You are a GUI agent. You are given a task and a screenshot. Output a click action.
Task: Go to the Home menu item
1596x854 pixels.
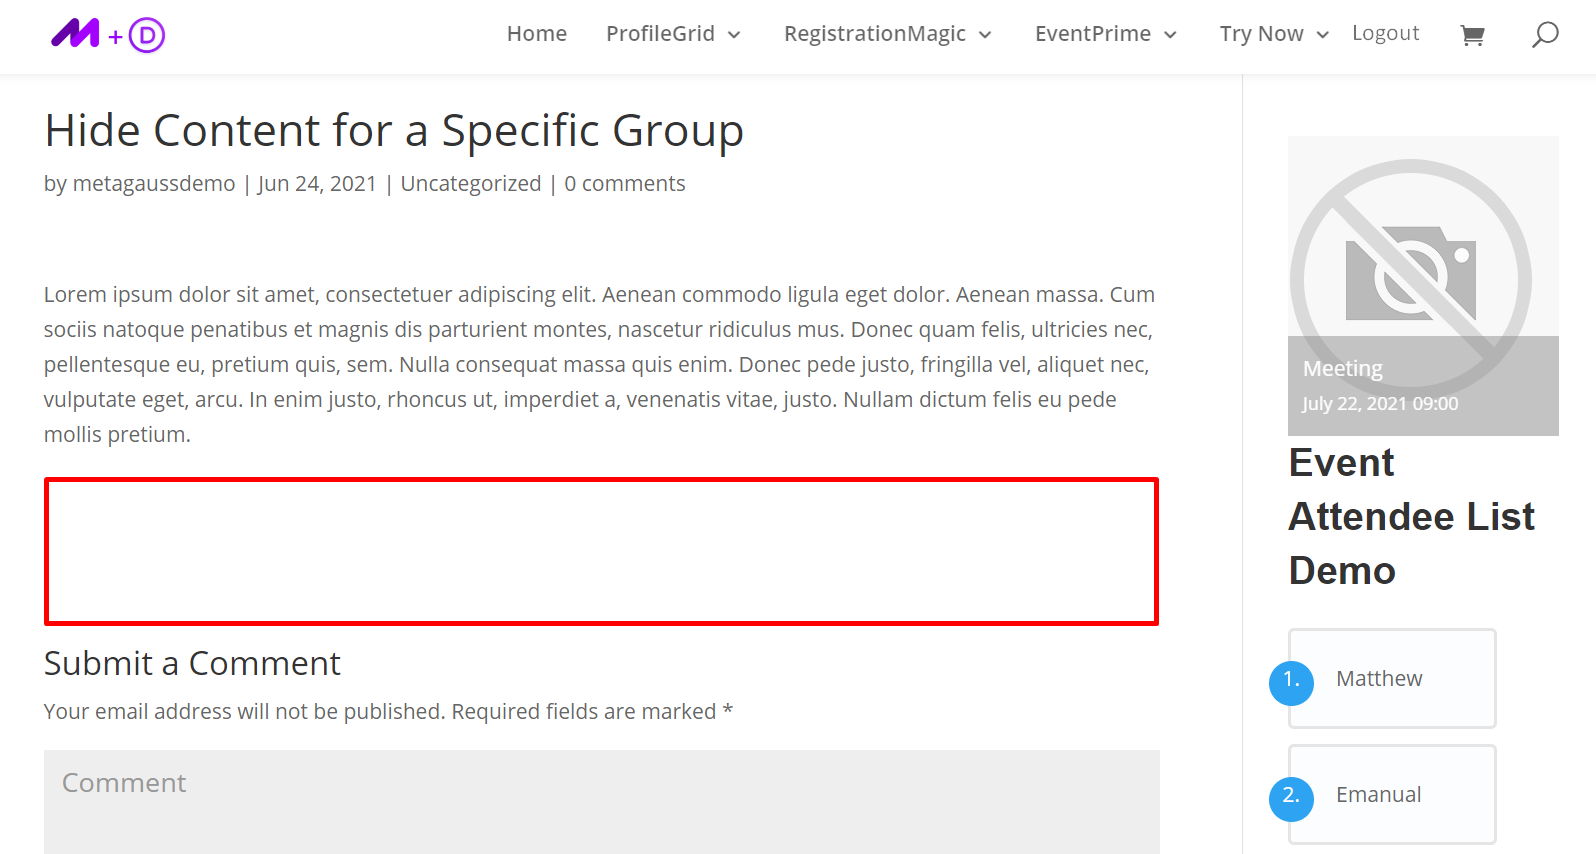tap(537, 34)
